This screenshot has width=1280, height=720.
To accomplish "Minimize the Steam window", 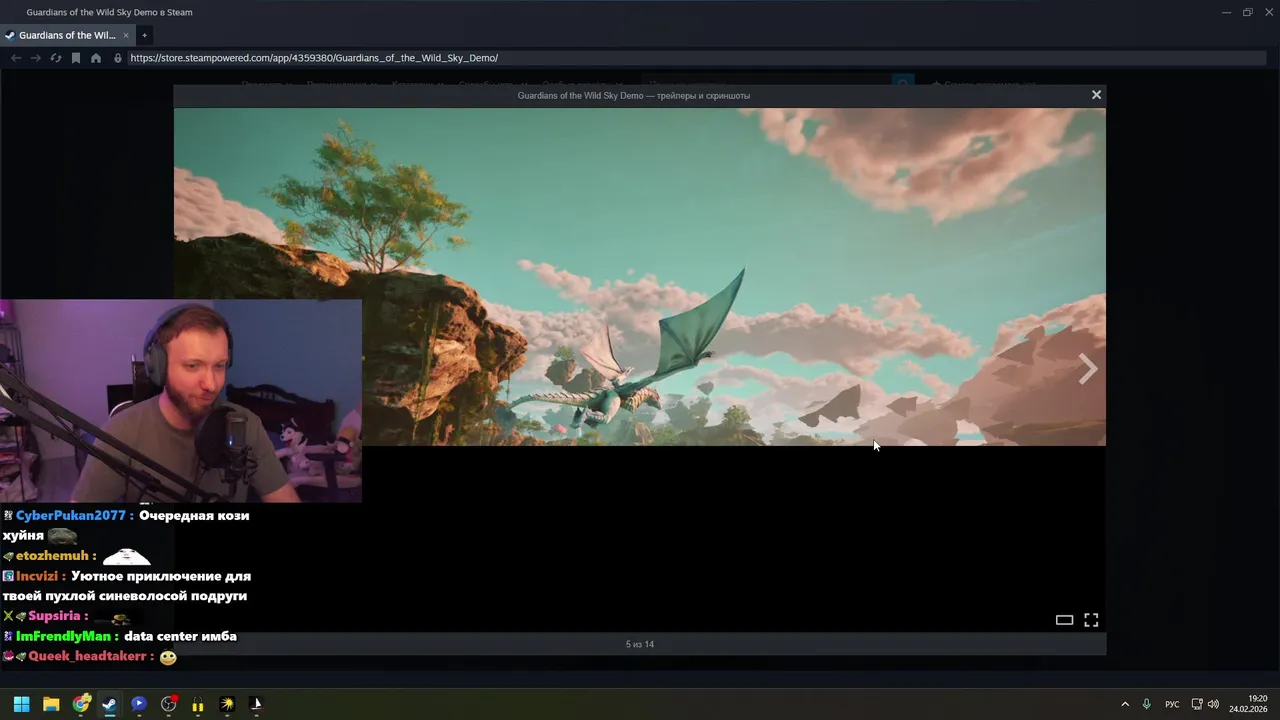I will [1227, 12].
